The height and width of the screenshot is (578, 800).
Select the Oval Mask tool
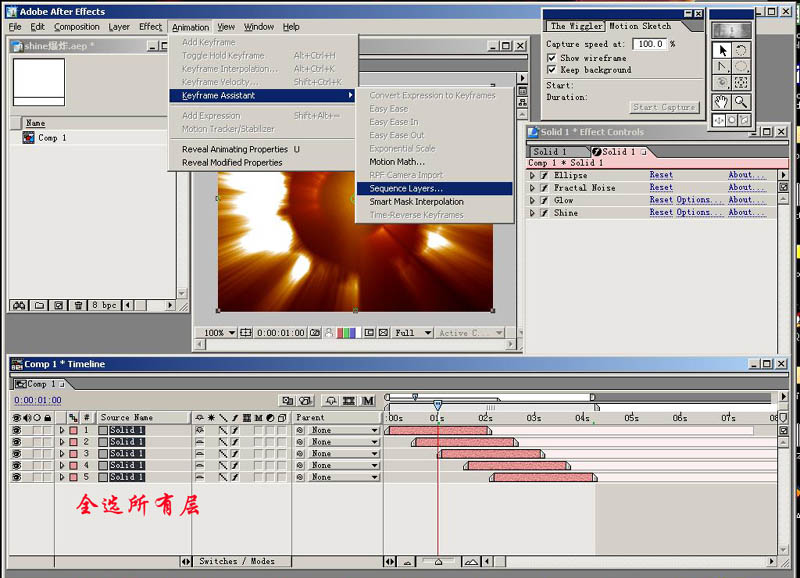[741, 66]
